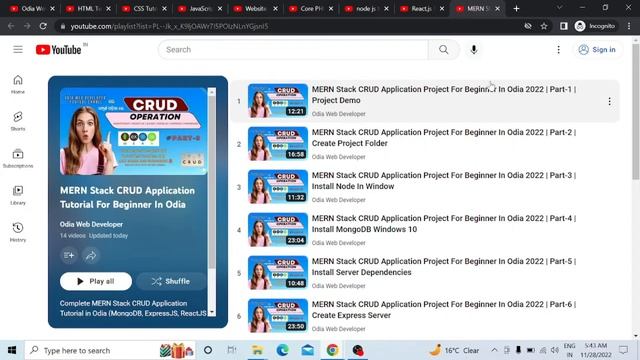The width and height of the screenshot is (640, 360).
Task: Save playlist to library icon
Action: pos(69,256)
